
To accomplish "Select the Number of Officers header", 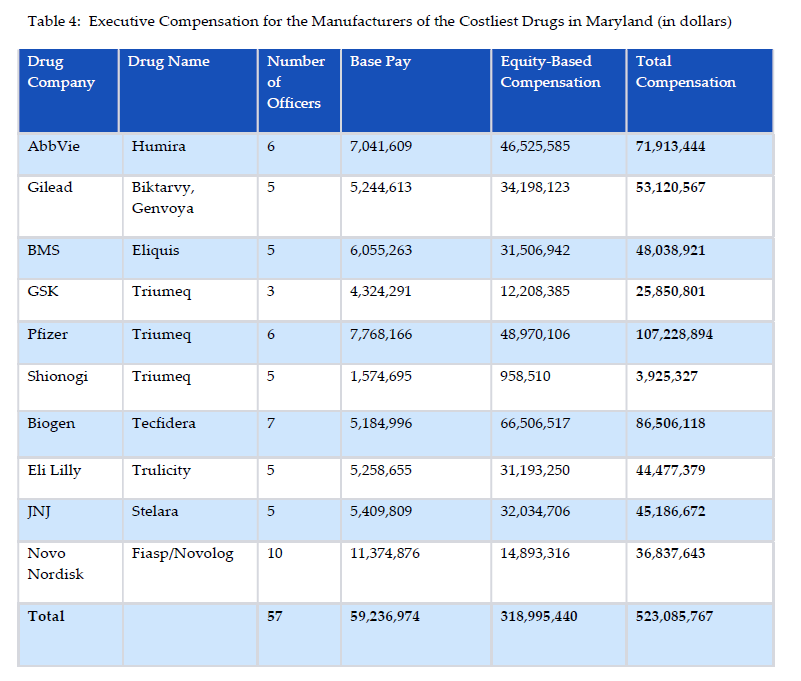I will [x=295, y=82].
